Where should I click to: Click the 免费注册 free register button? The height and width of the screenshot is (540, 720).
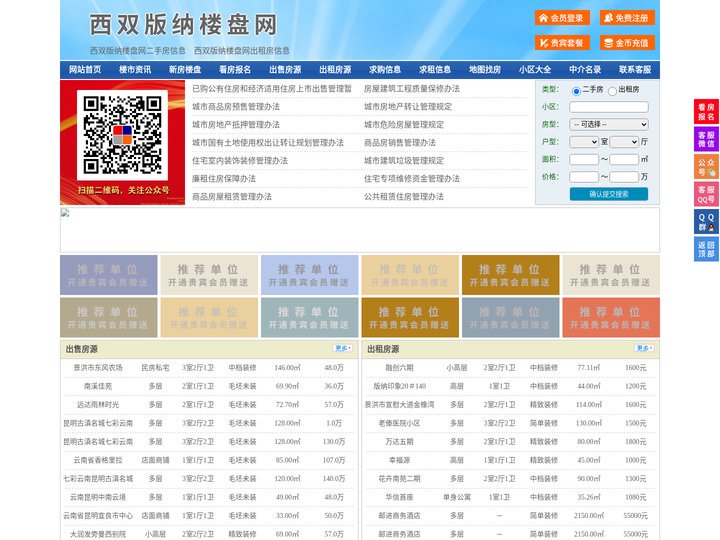627,18
